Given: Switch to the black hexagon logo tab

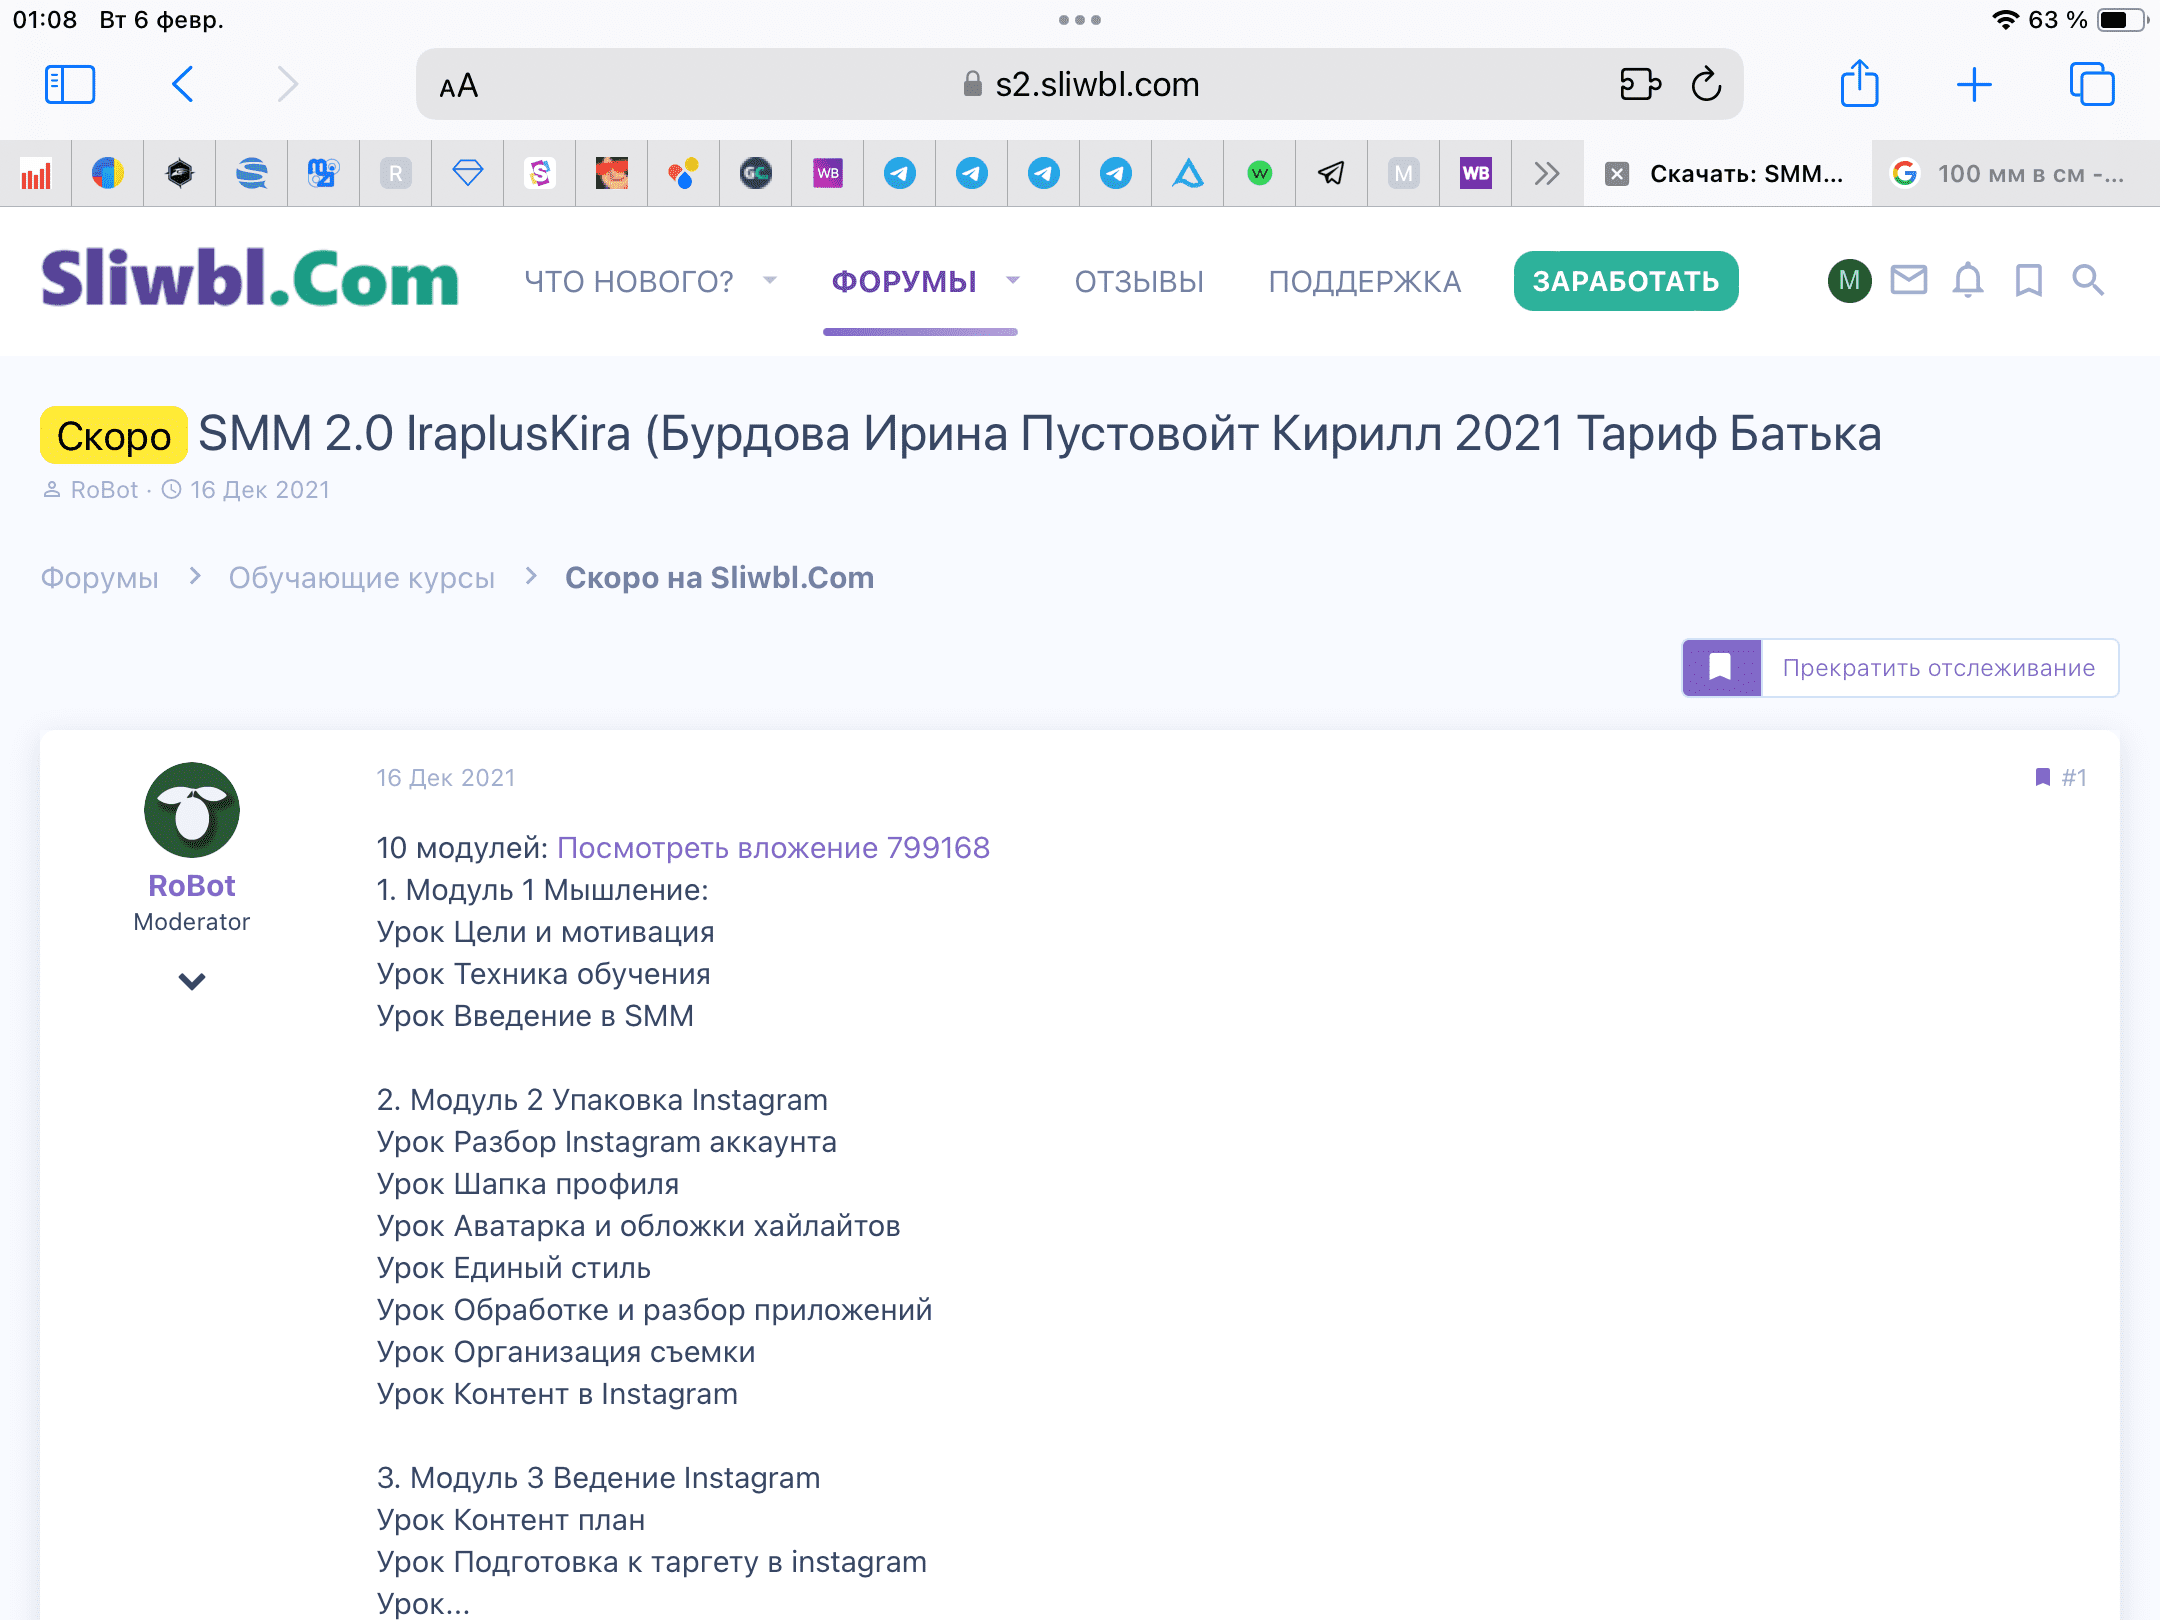Looking at the screenshot, I should point(180,174).
